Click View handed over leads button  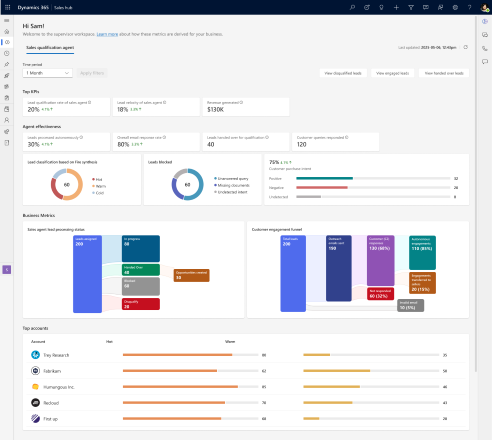click(x=444, y=73)
